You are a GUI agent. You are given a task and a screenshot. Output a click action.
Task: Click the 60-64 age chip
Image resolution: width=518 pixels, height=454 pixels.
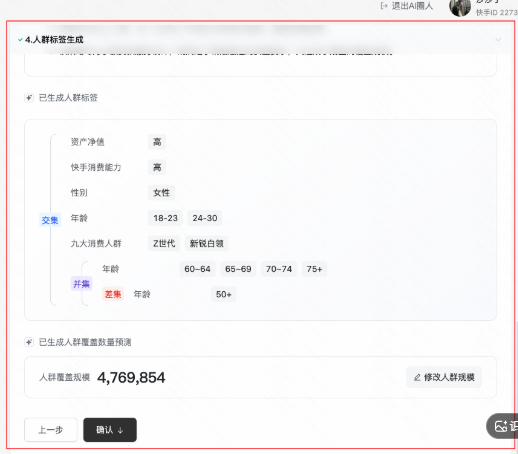(197, 269)
